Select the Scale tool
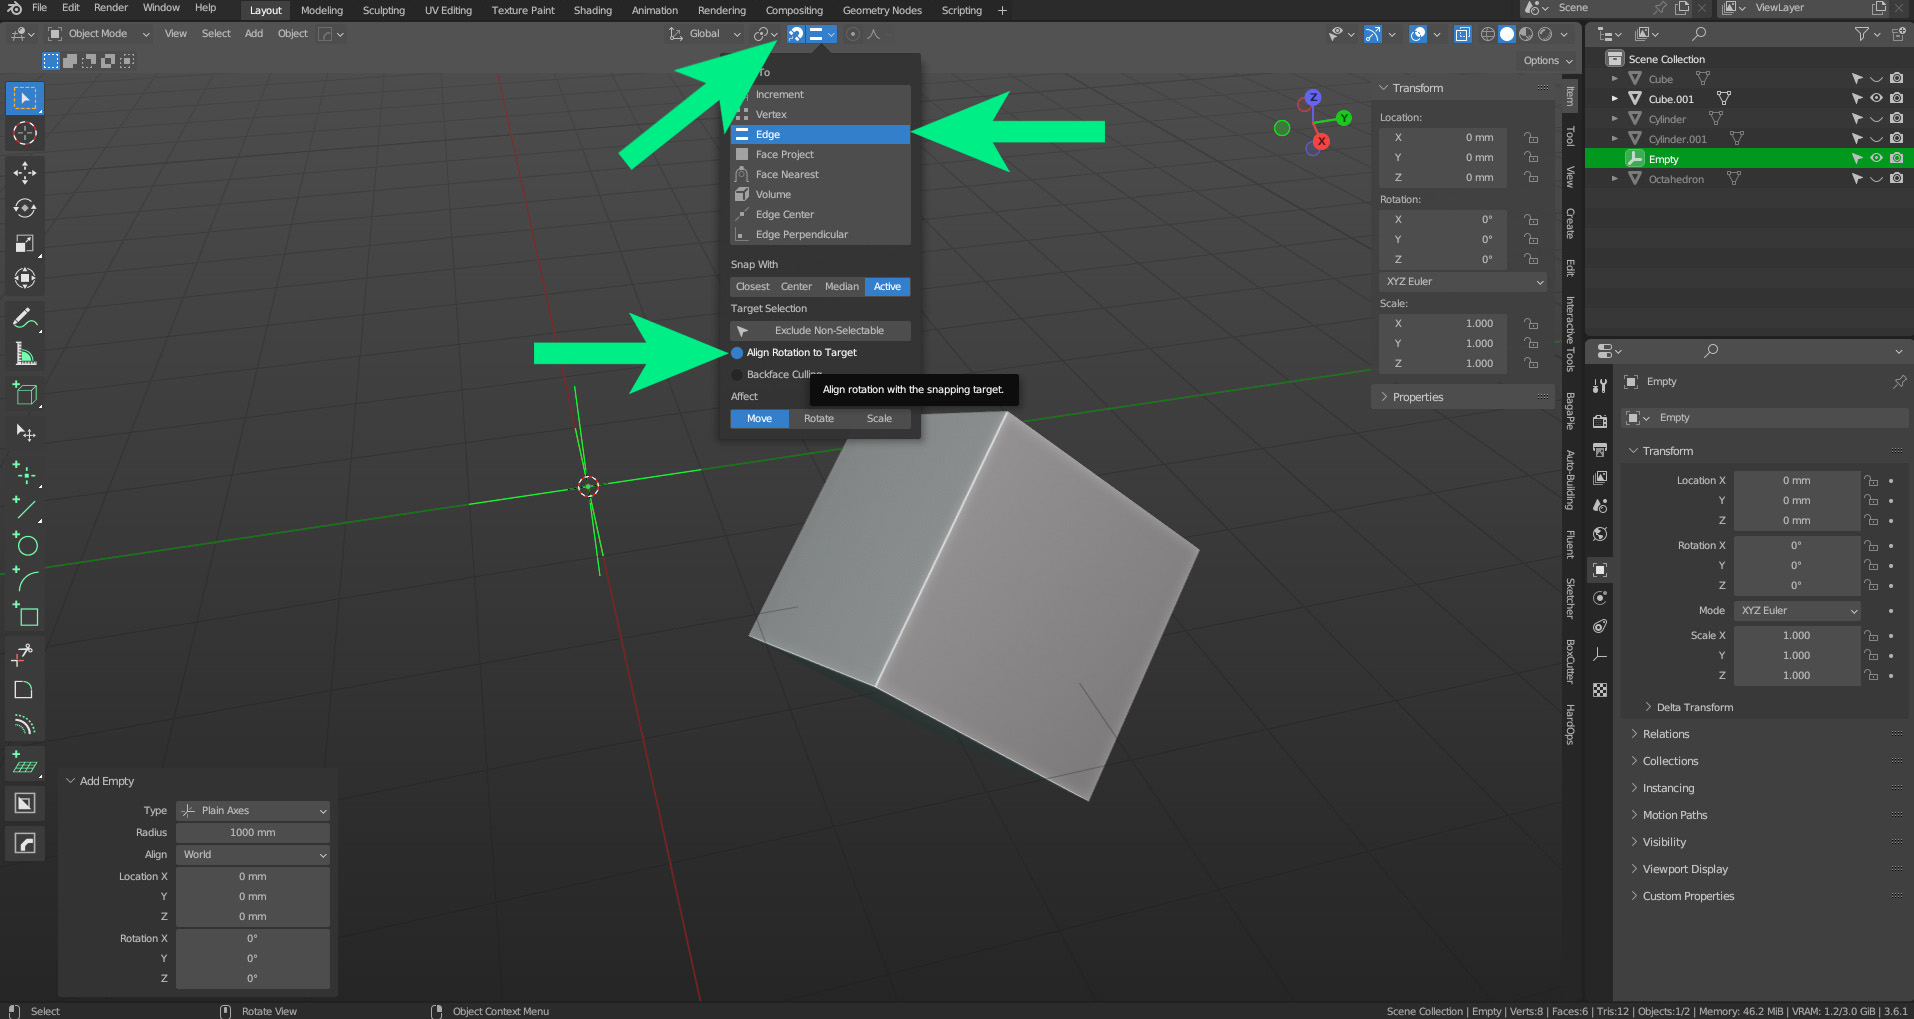Screen dimensions: 1914x1019 pyautogui.click(x=25, y=244)
